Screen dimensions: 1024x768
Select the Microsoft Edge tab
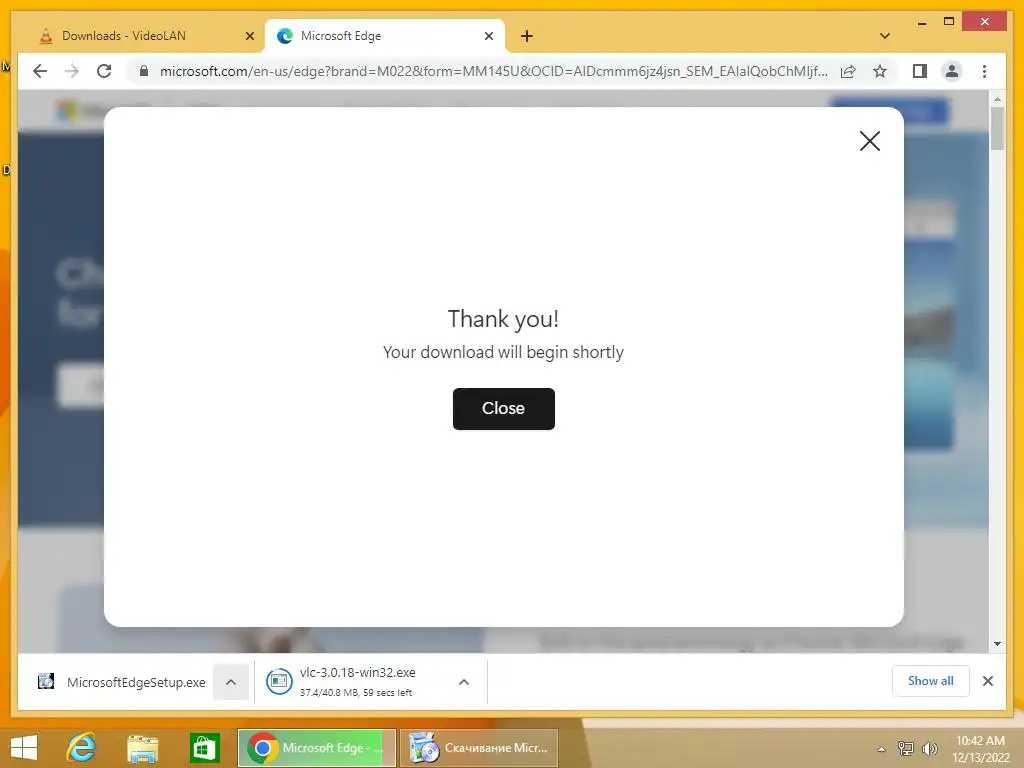[384, 36]
